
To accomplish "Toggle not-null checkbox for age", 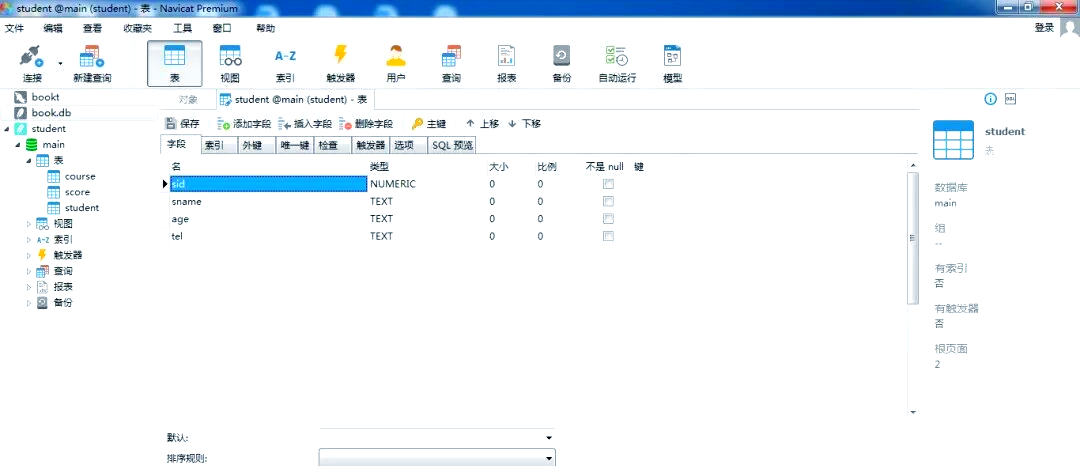I will click(608, 219).
